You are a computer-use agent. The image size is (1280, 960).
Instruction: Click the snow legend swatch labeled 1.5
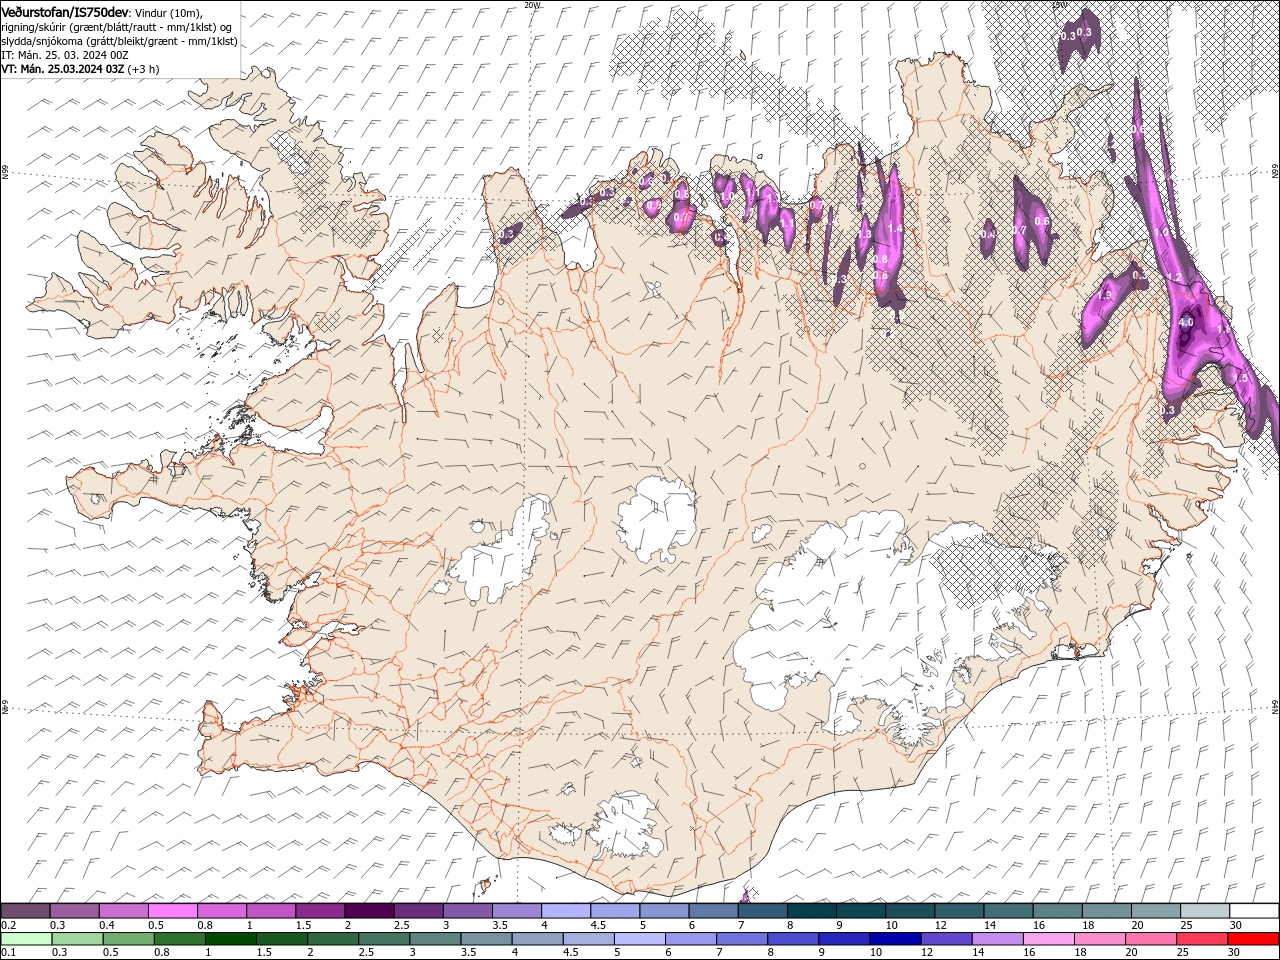pos(320,910)
